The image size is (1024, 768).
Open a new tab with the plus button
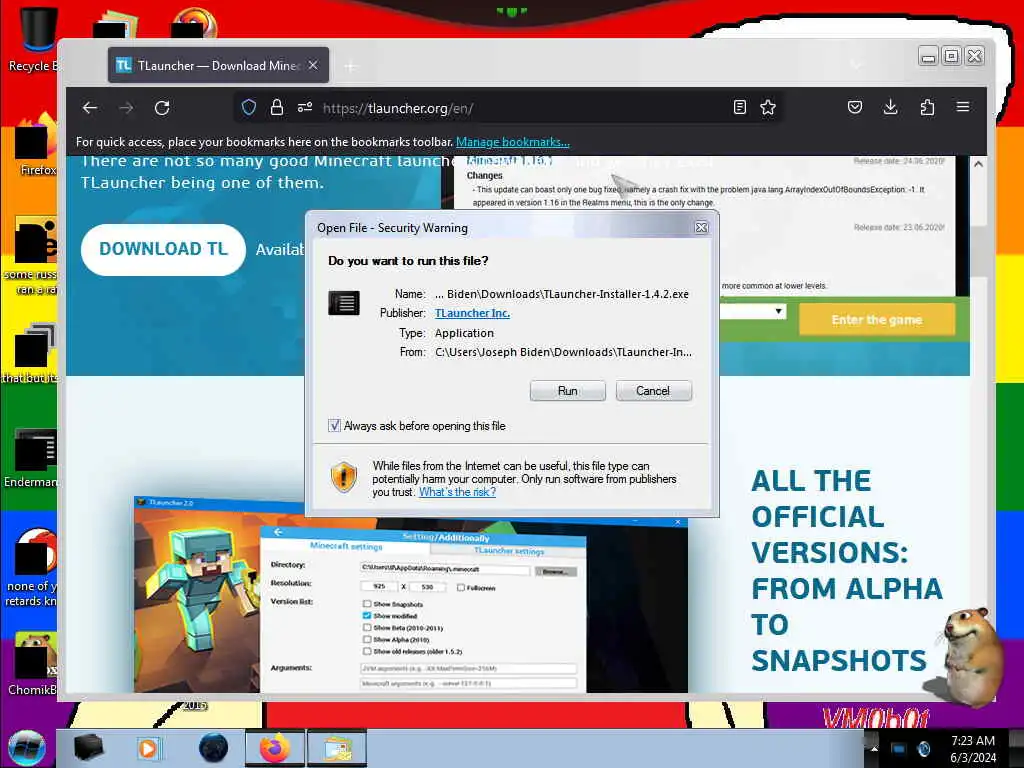tap(351, 66)
